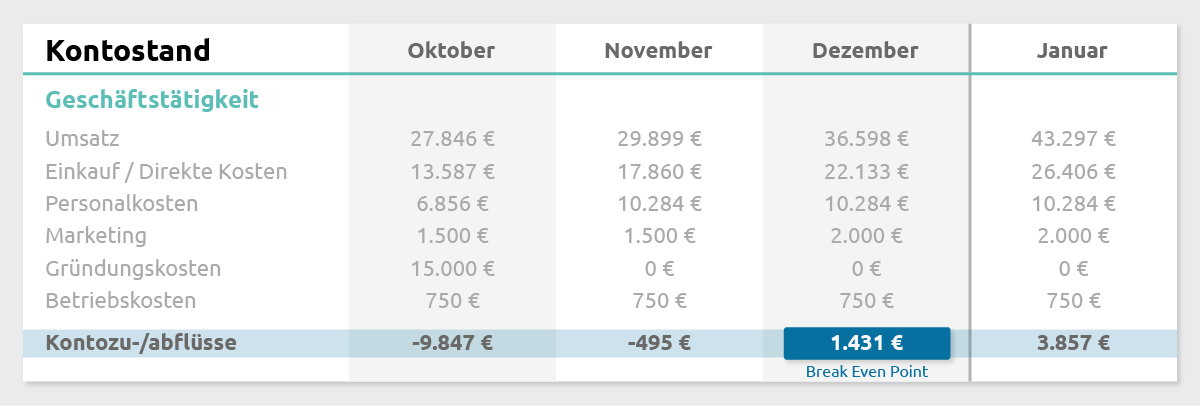Select the Januar column header
The width and height of the screenshot is (1200, 406).
[1072, 50]
